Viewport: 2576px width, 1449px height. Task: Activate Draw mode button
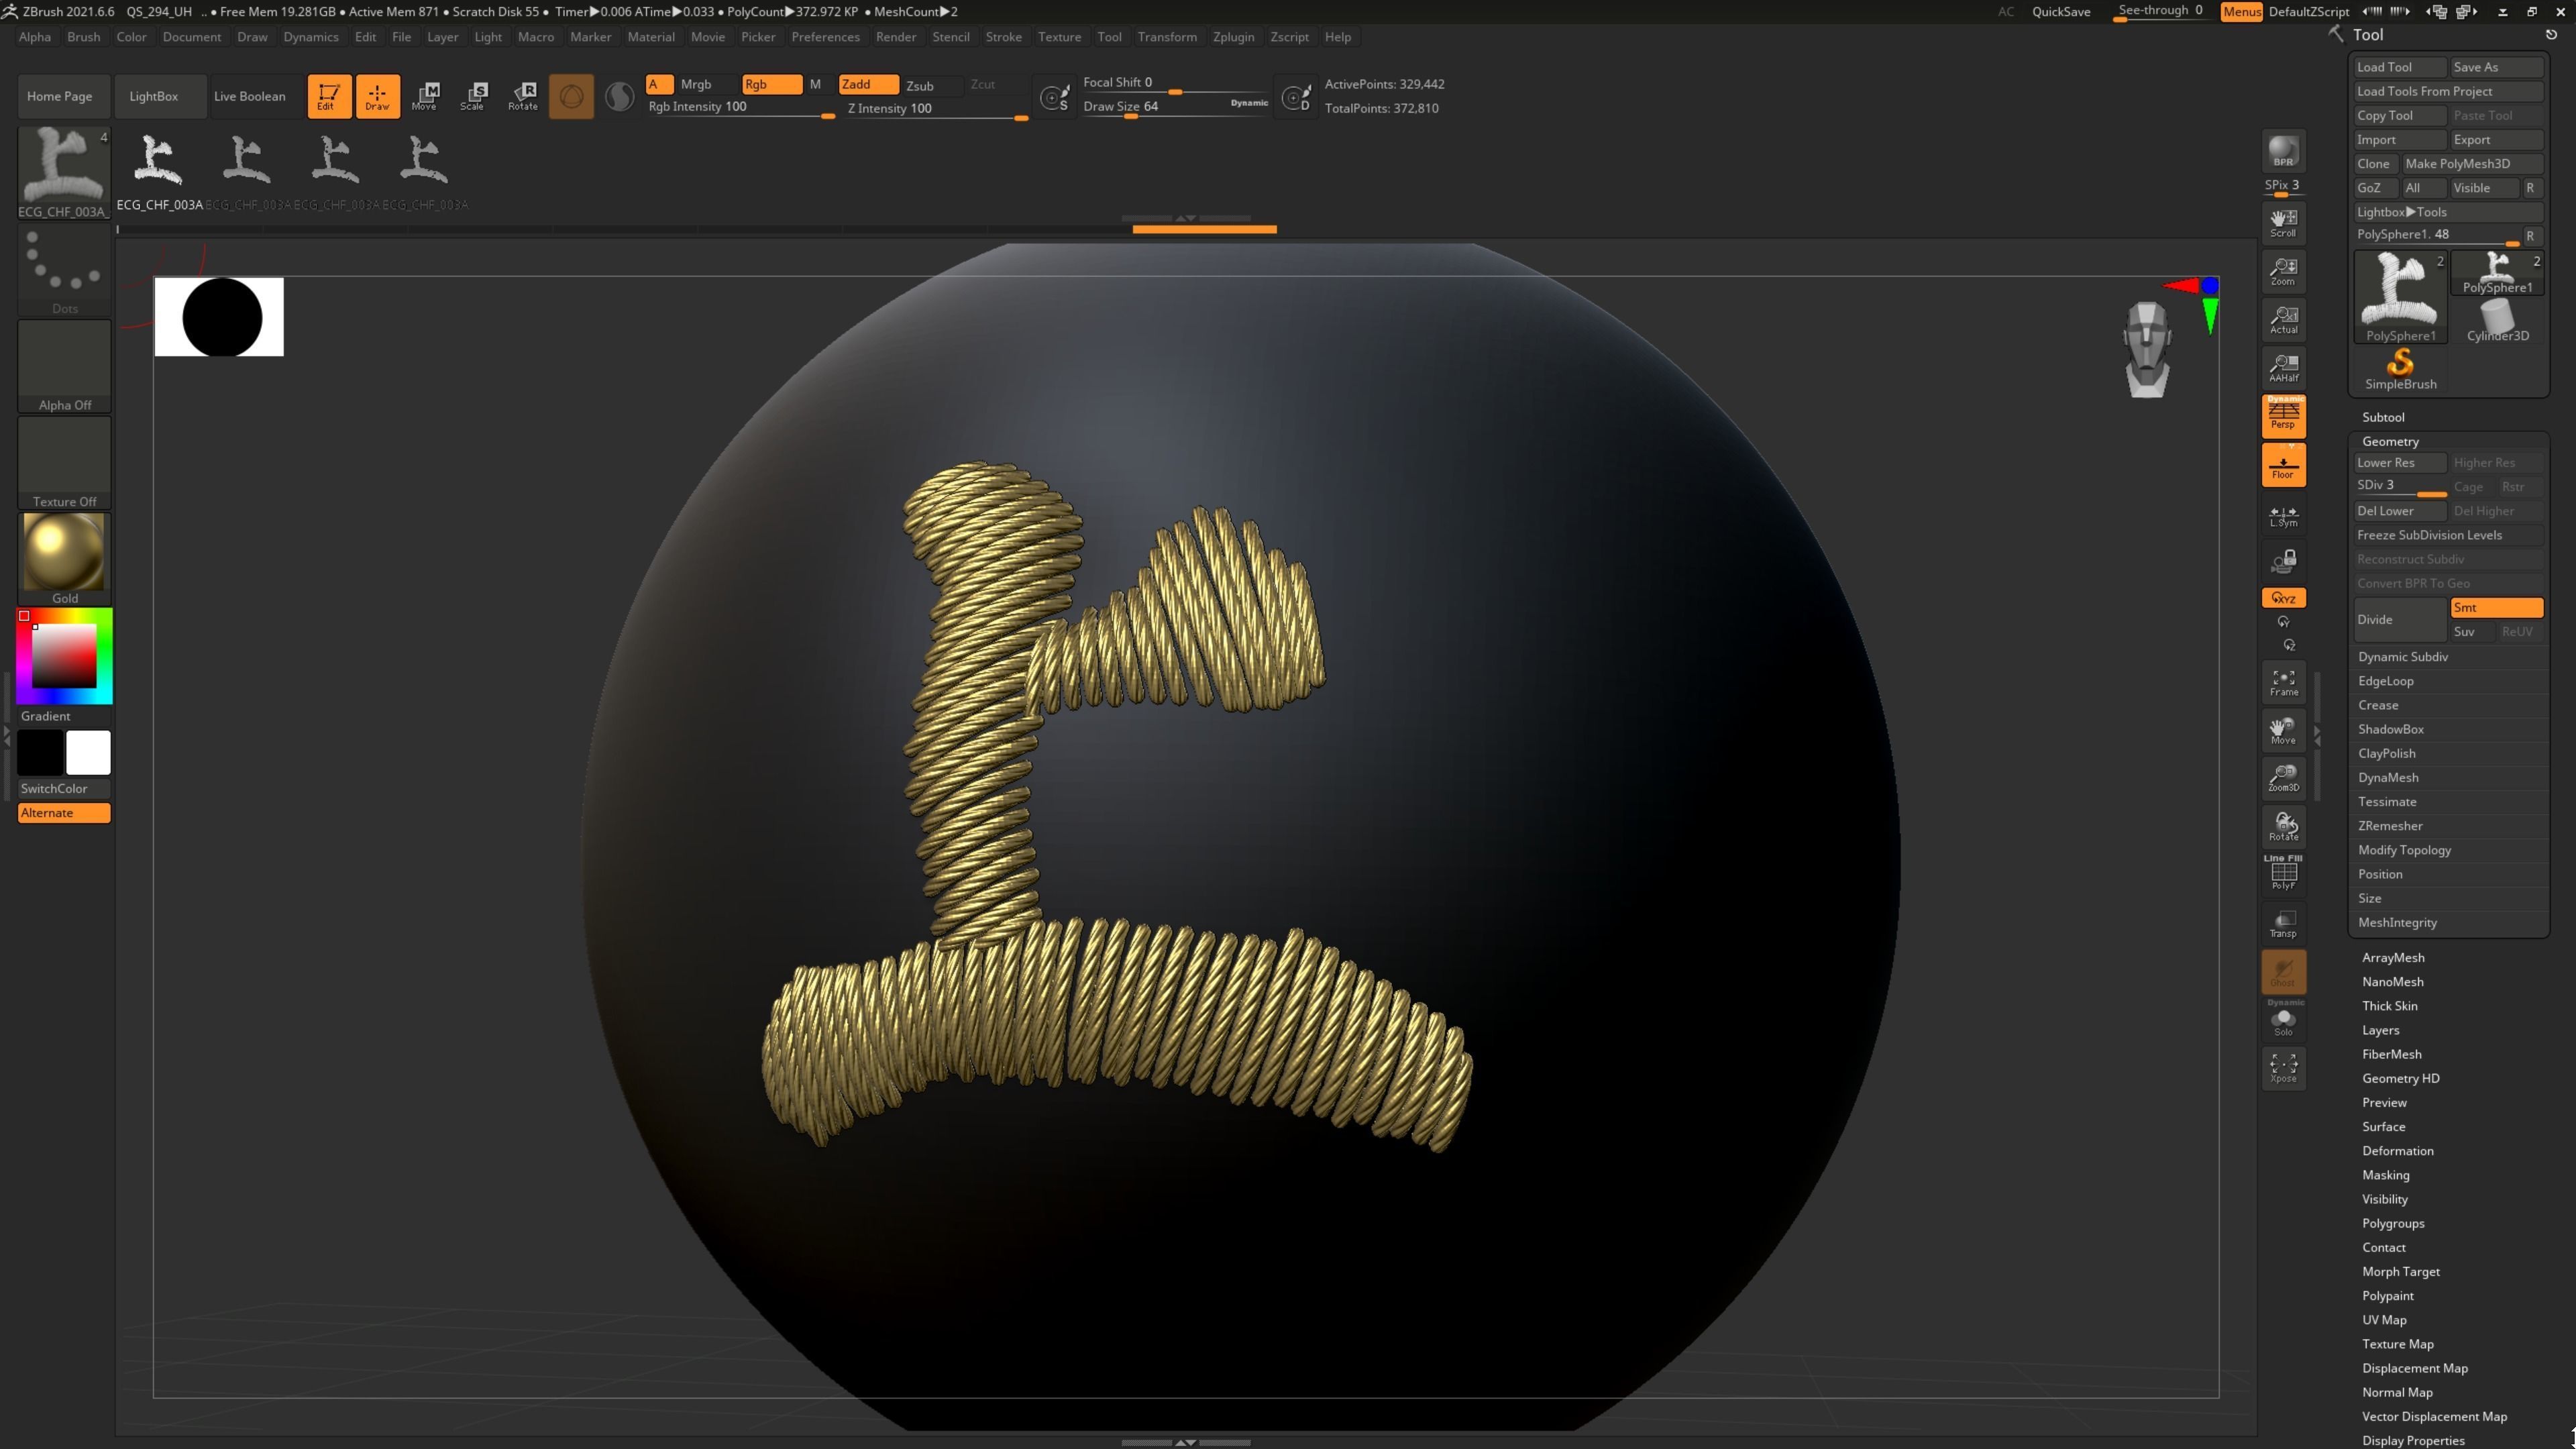[x=377, y=96]
